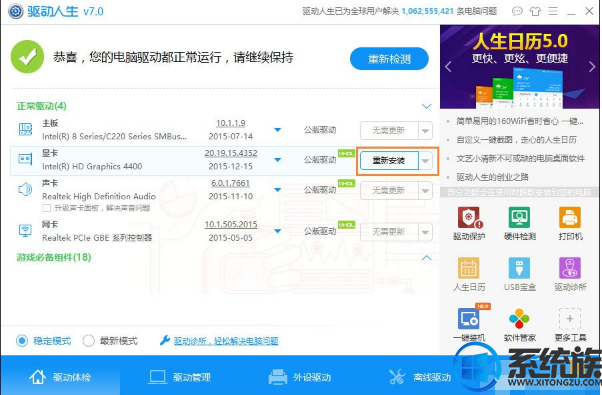
Task: Click the 主板 motherboard device icon
Action: pyautogui.click(x=25, y=129)
